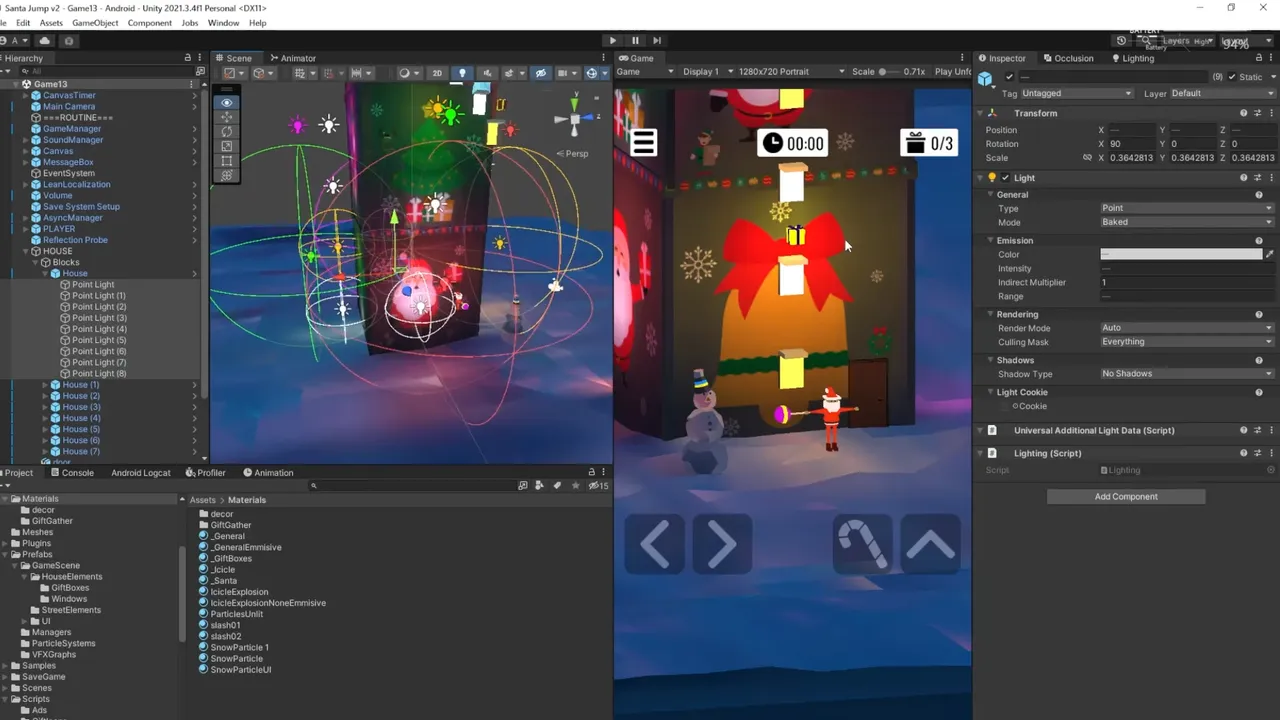Open the Android Logcat tab
This screenshot has height=720, width=1280.
coord(141,473)
